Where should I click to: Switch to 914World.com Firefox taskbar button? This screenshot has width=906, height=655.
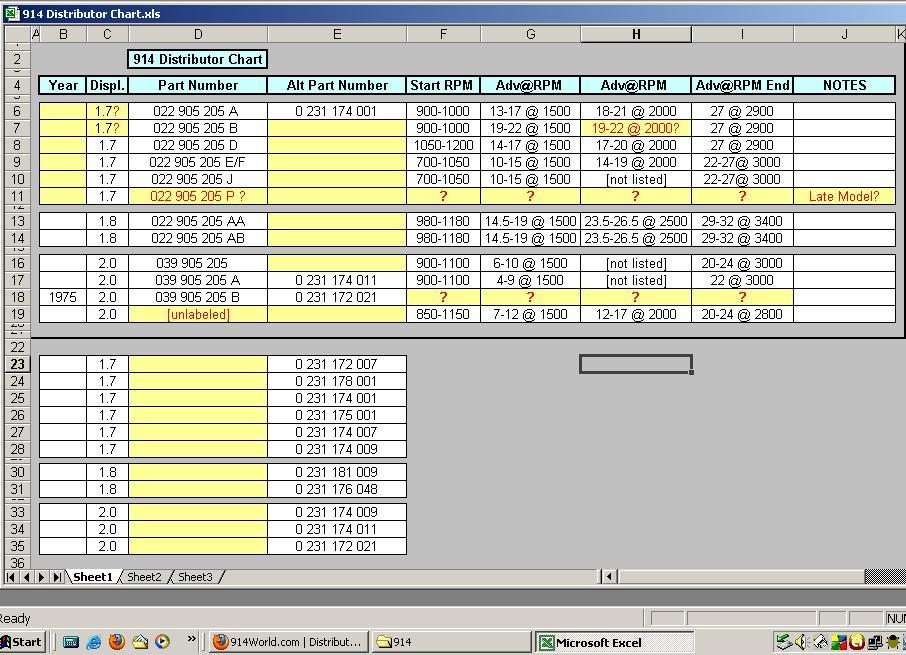coord(287,642)
